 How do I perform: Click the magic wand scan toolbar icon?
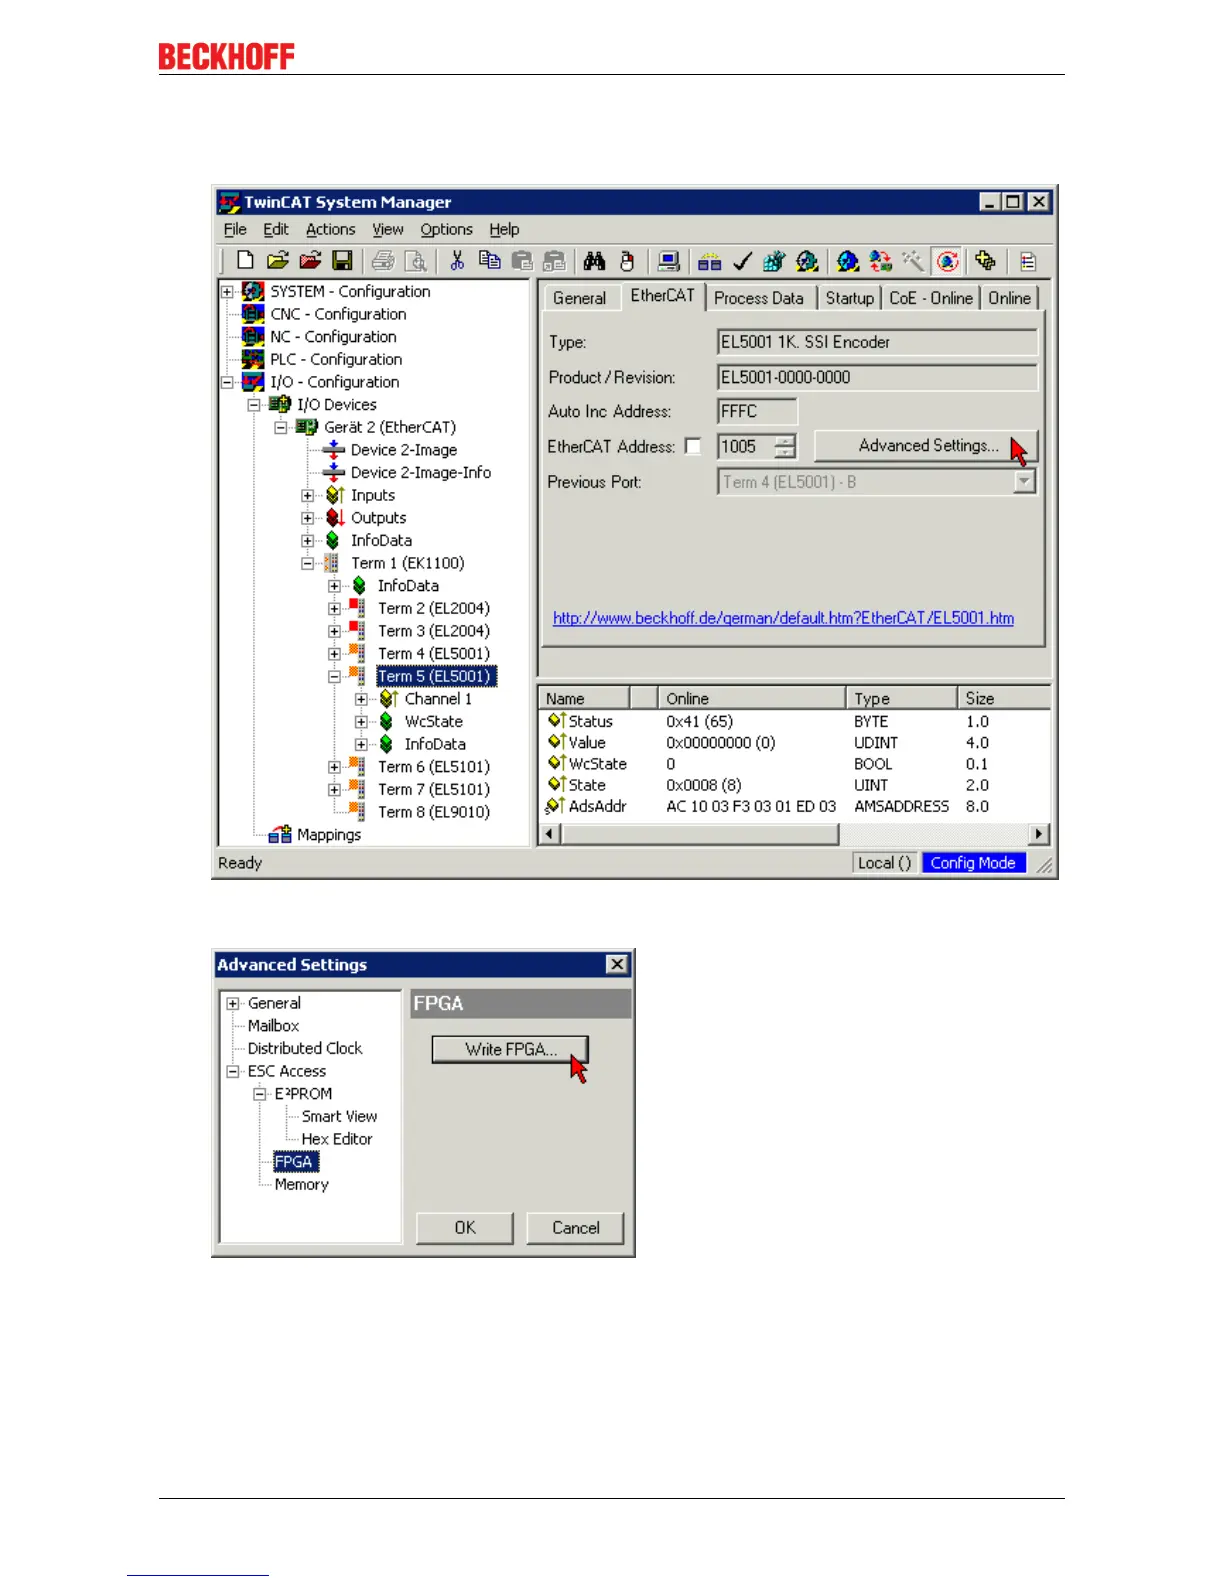click(912, 261)
